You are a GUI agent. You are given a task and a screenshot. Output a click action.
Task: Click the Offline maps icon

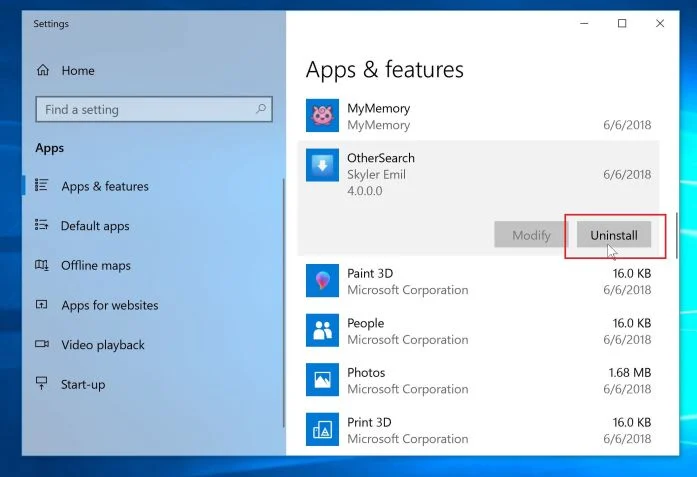click(42, 265)
